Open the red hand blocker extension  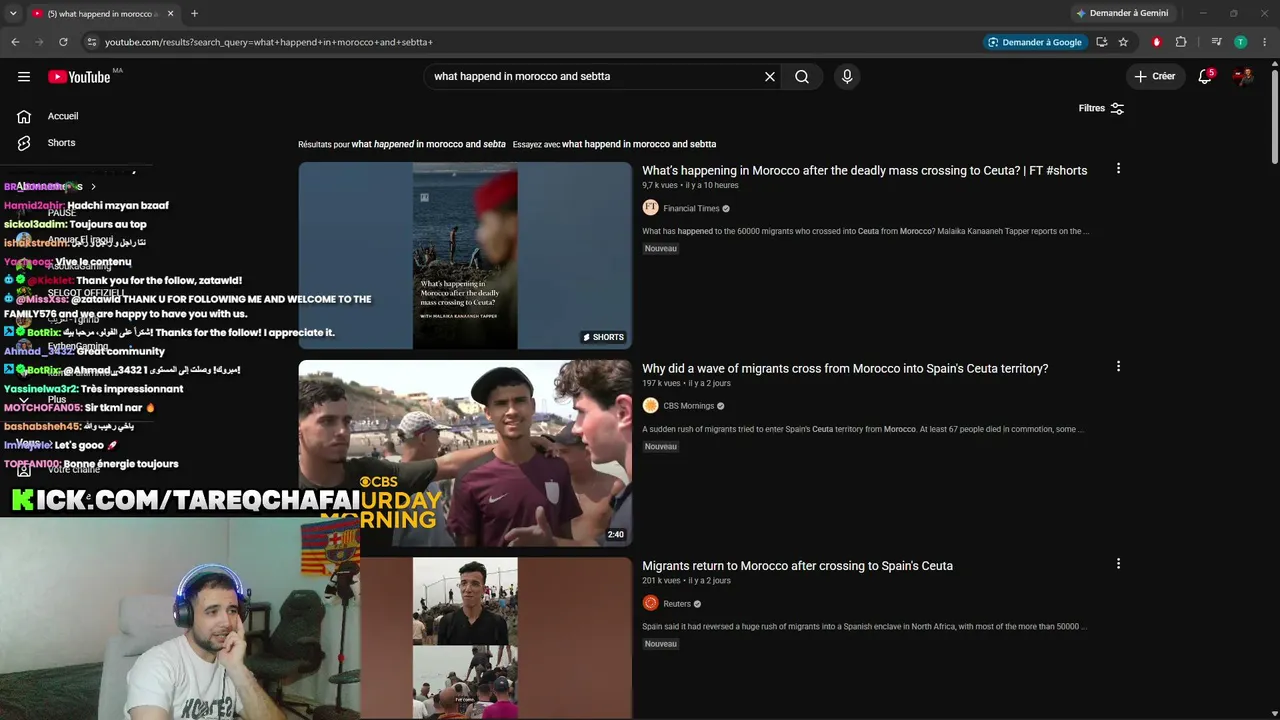pyautogui.click(x=1157, y=42)
